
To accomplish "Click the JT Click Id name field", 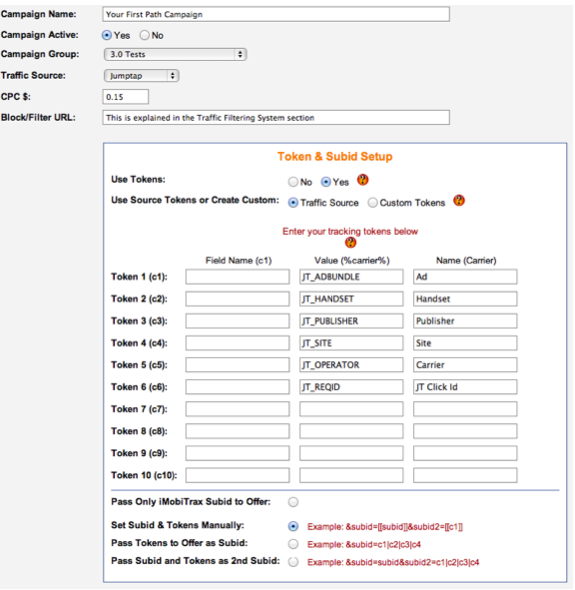I will click(x=465, y=387).
